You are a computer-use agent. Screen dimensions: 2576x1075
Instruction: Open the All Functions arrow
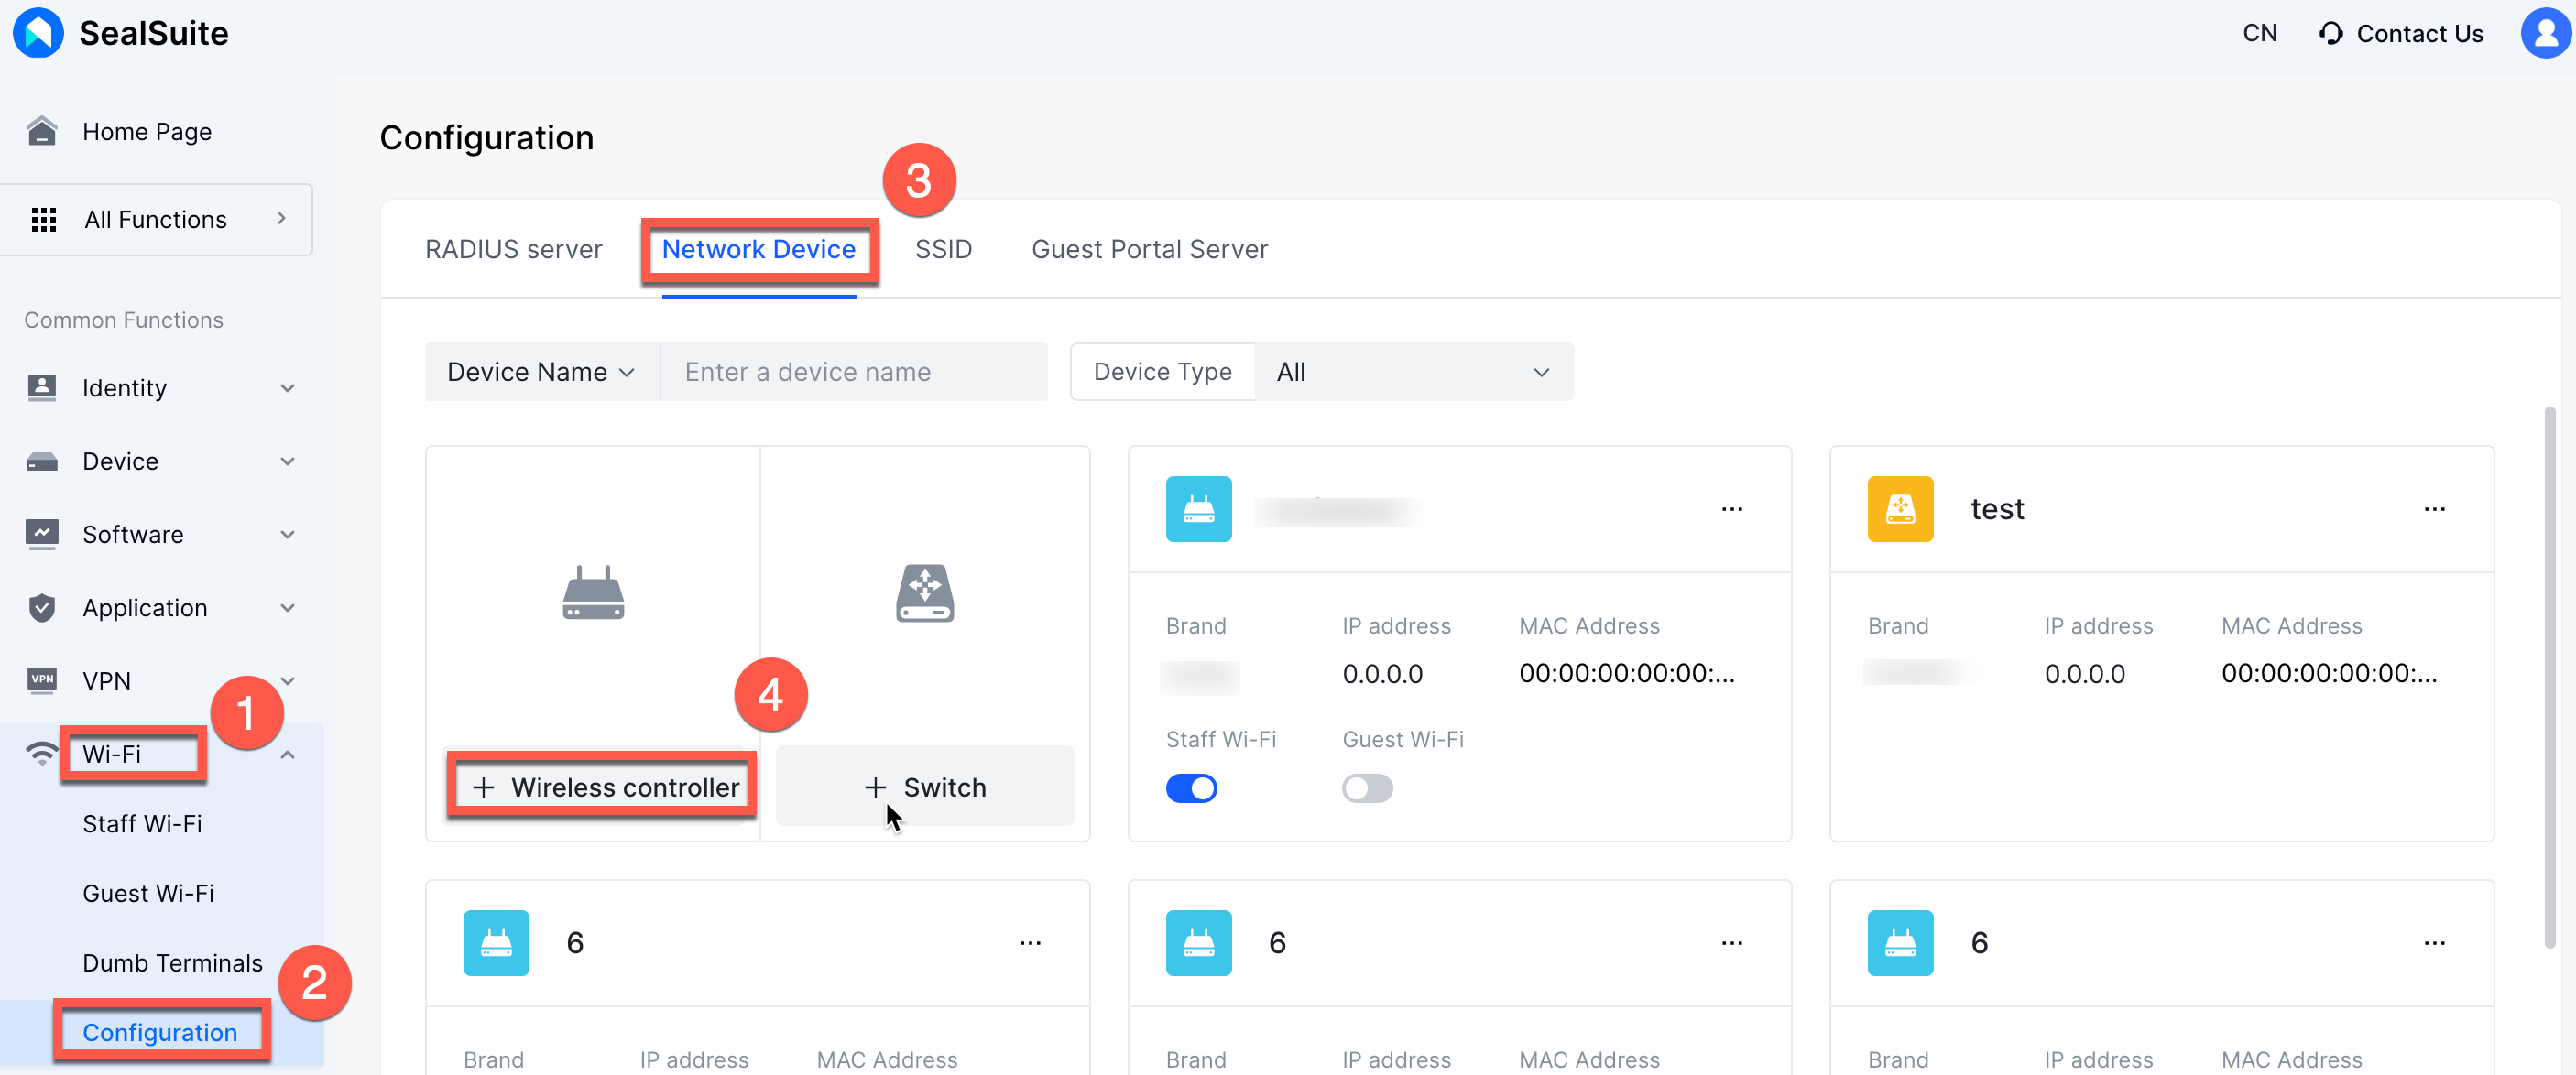[282, 218]
